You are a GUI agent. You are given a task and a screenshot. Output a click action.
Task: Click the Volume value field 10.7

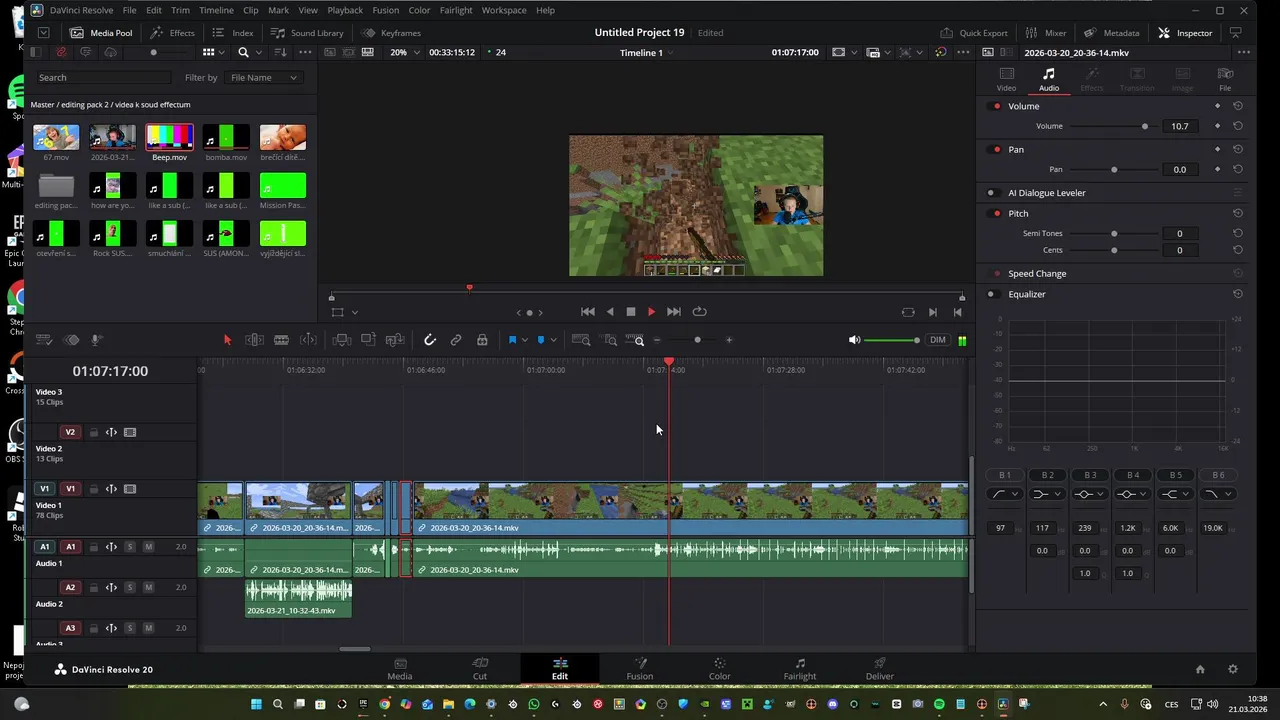pos(1180,126)
